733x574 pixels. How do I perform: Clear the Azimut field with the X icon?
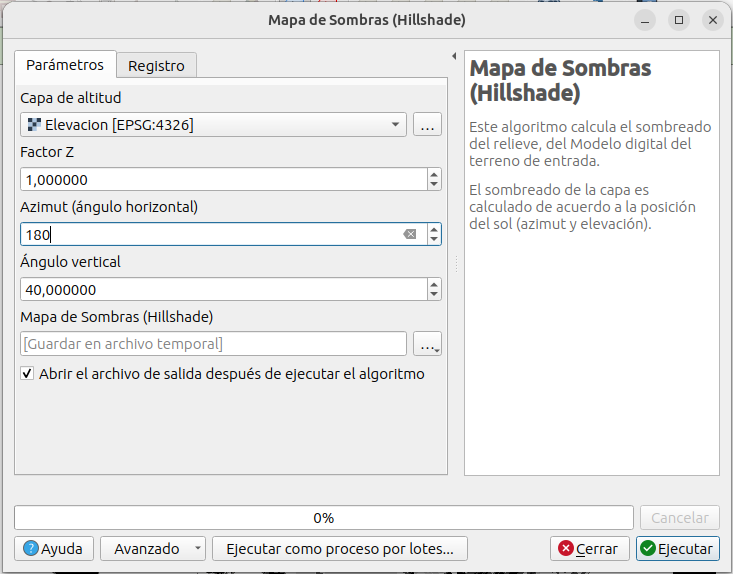click(410, 234)
